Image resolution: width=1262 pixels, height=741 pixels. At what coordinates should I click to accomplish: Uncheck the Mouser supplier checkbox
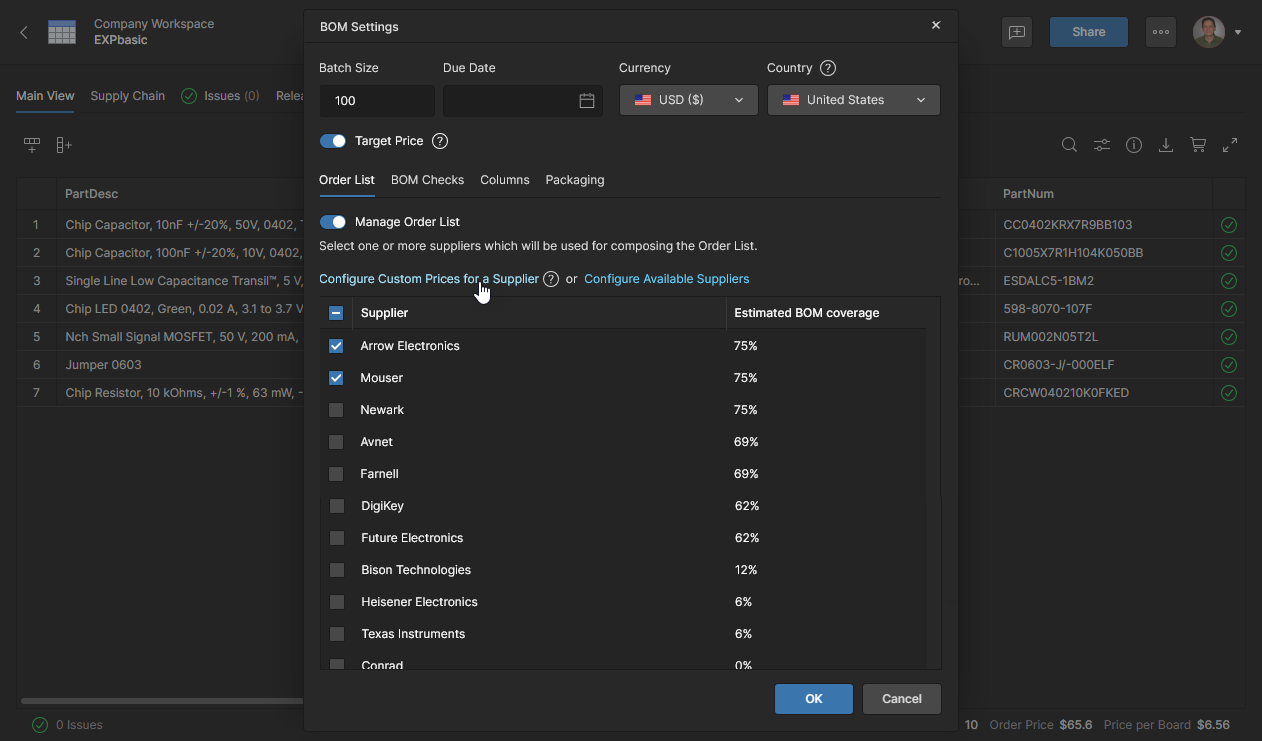[336, 378]
